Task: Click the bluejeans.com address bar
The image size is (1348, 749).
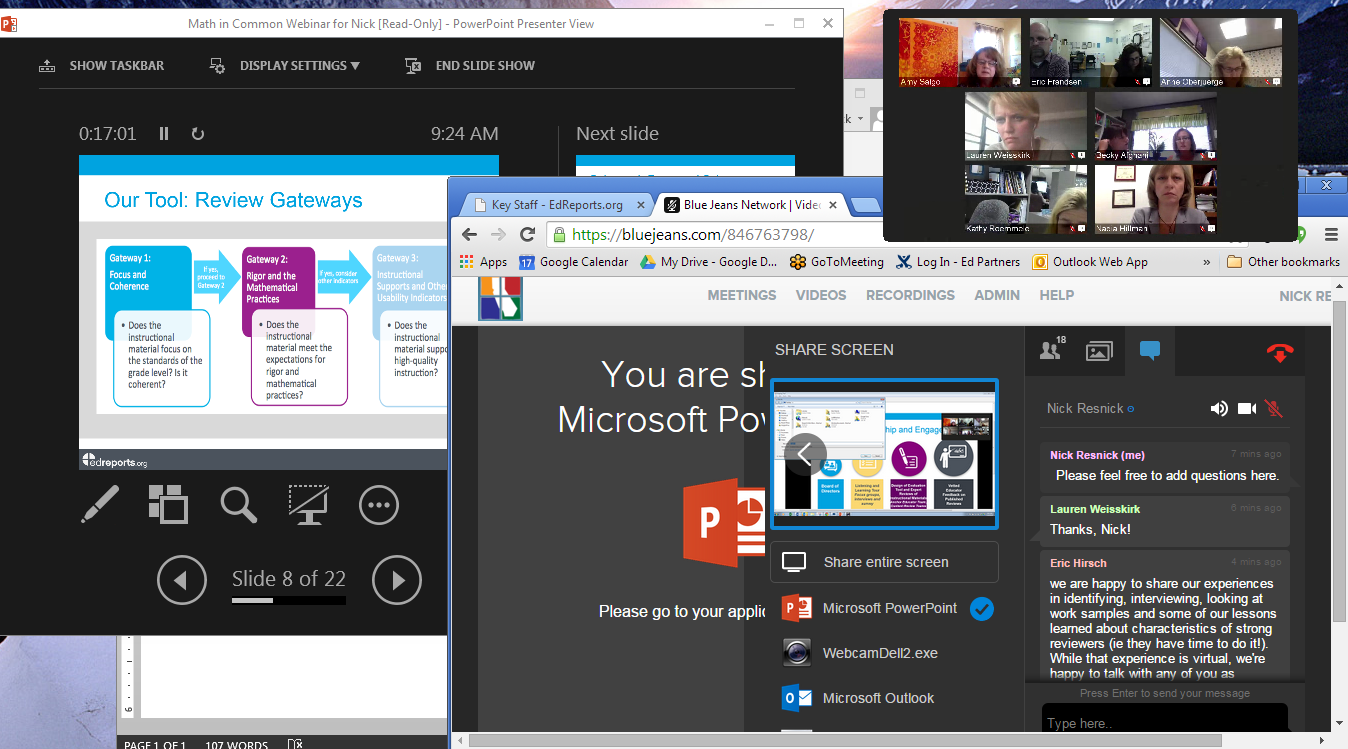Action: [714, 235]
